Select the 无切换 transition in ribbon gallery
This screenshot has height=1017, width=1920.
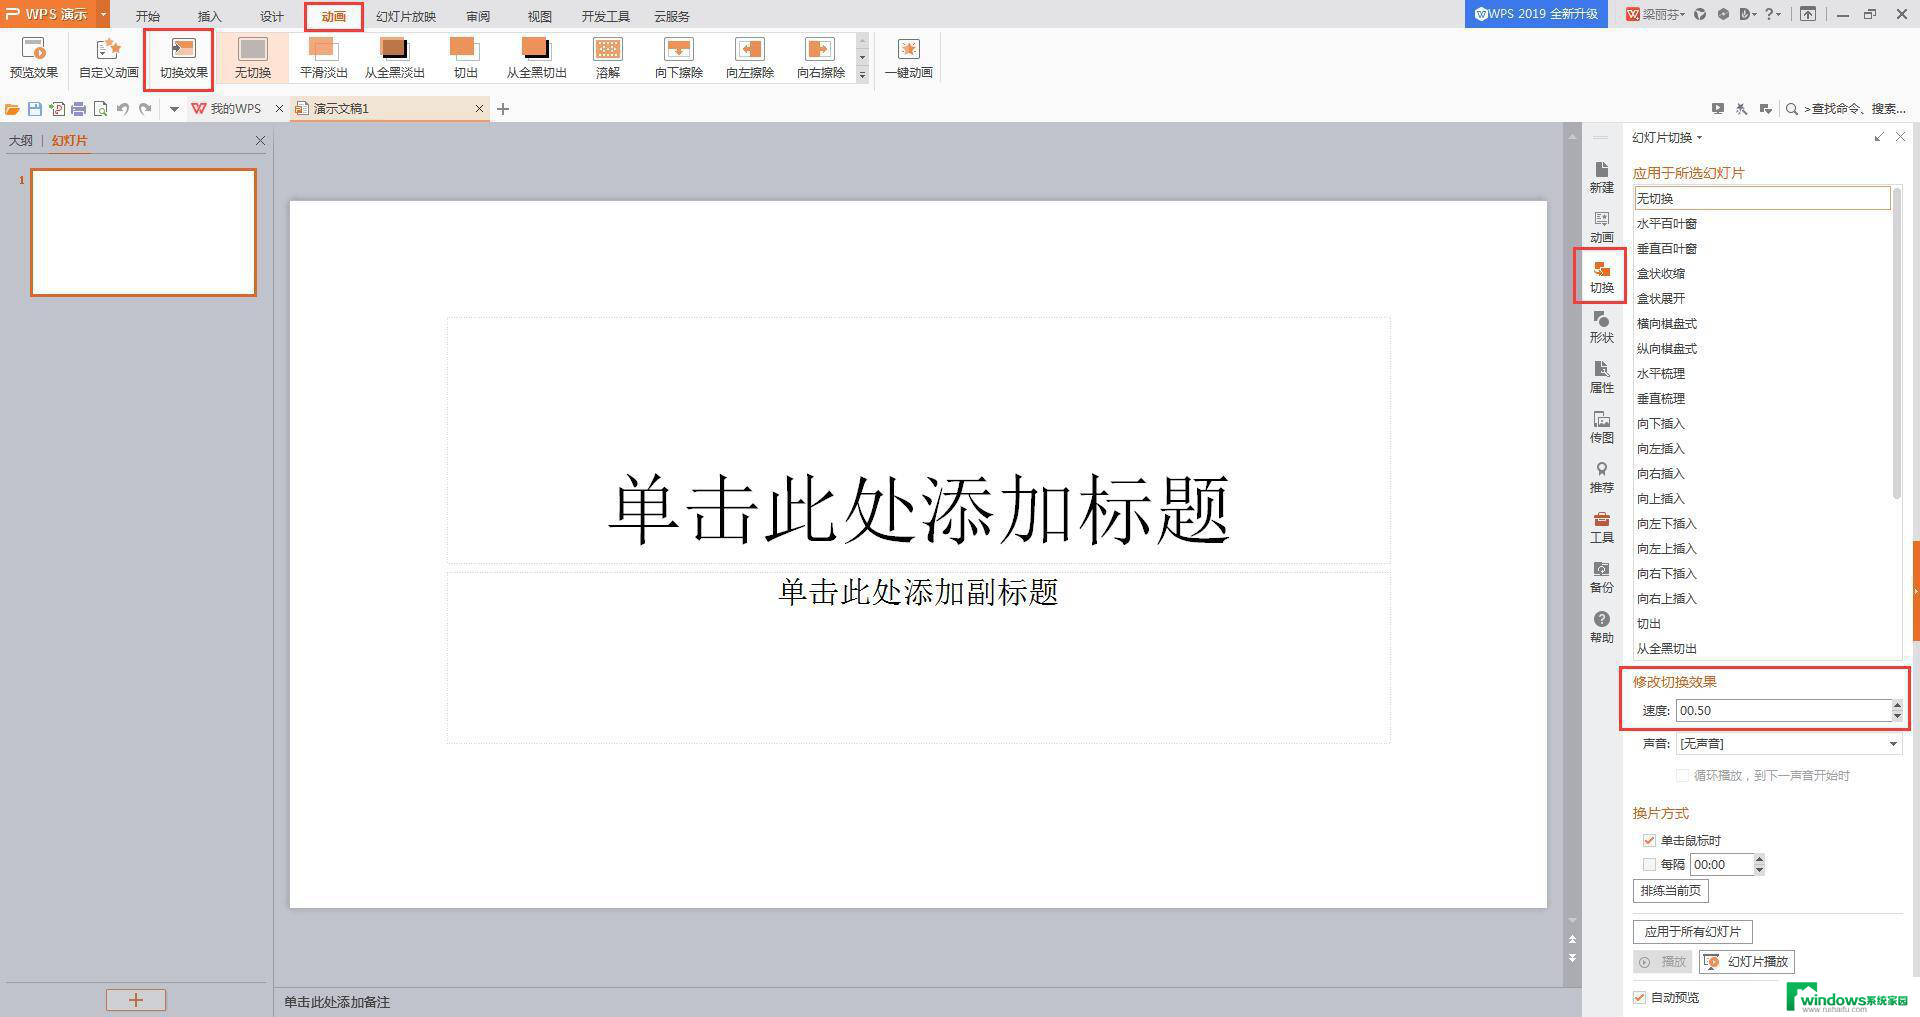coord(253,58)
